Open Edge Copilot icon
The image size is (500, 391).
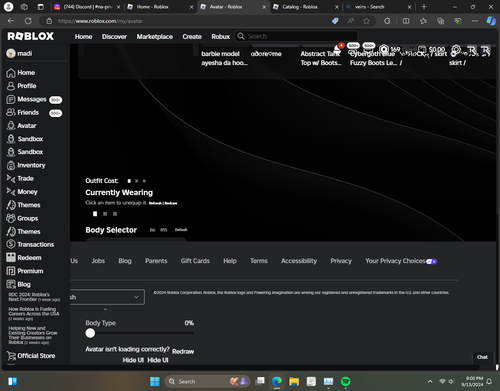(491, 21)
